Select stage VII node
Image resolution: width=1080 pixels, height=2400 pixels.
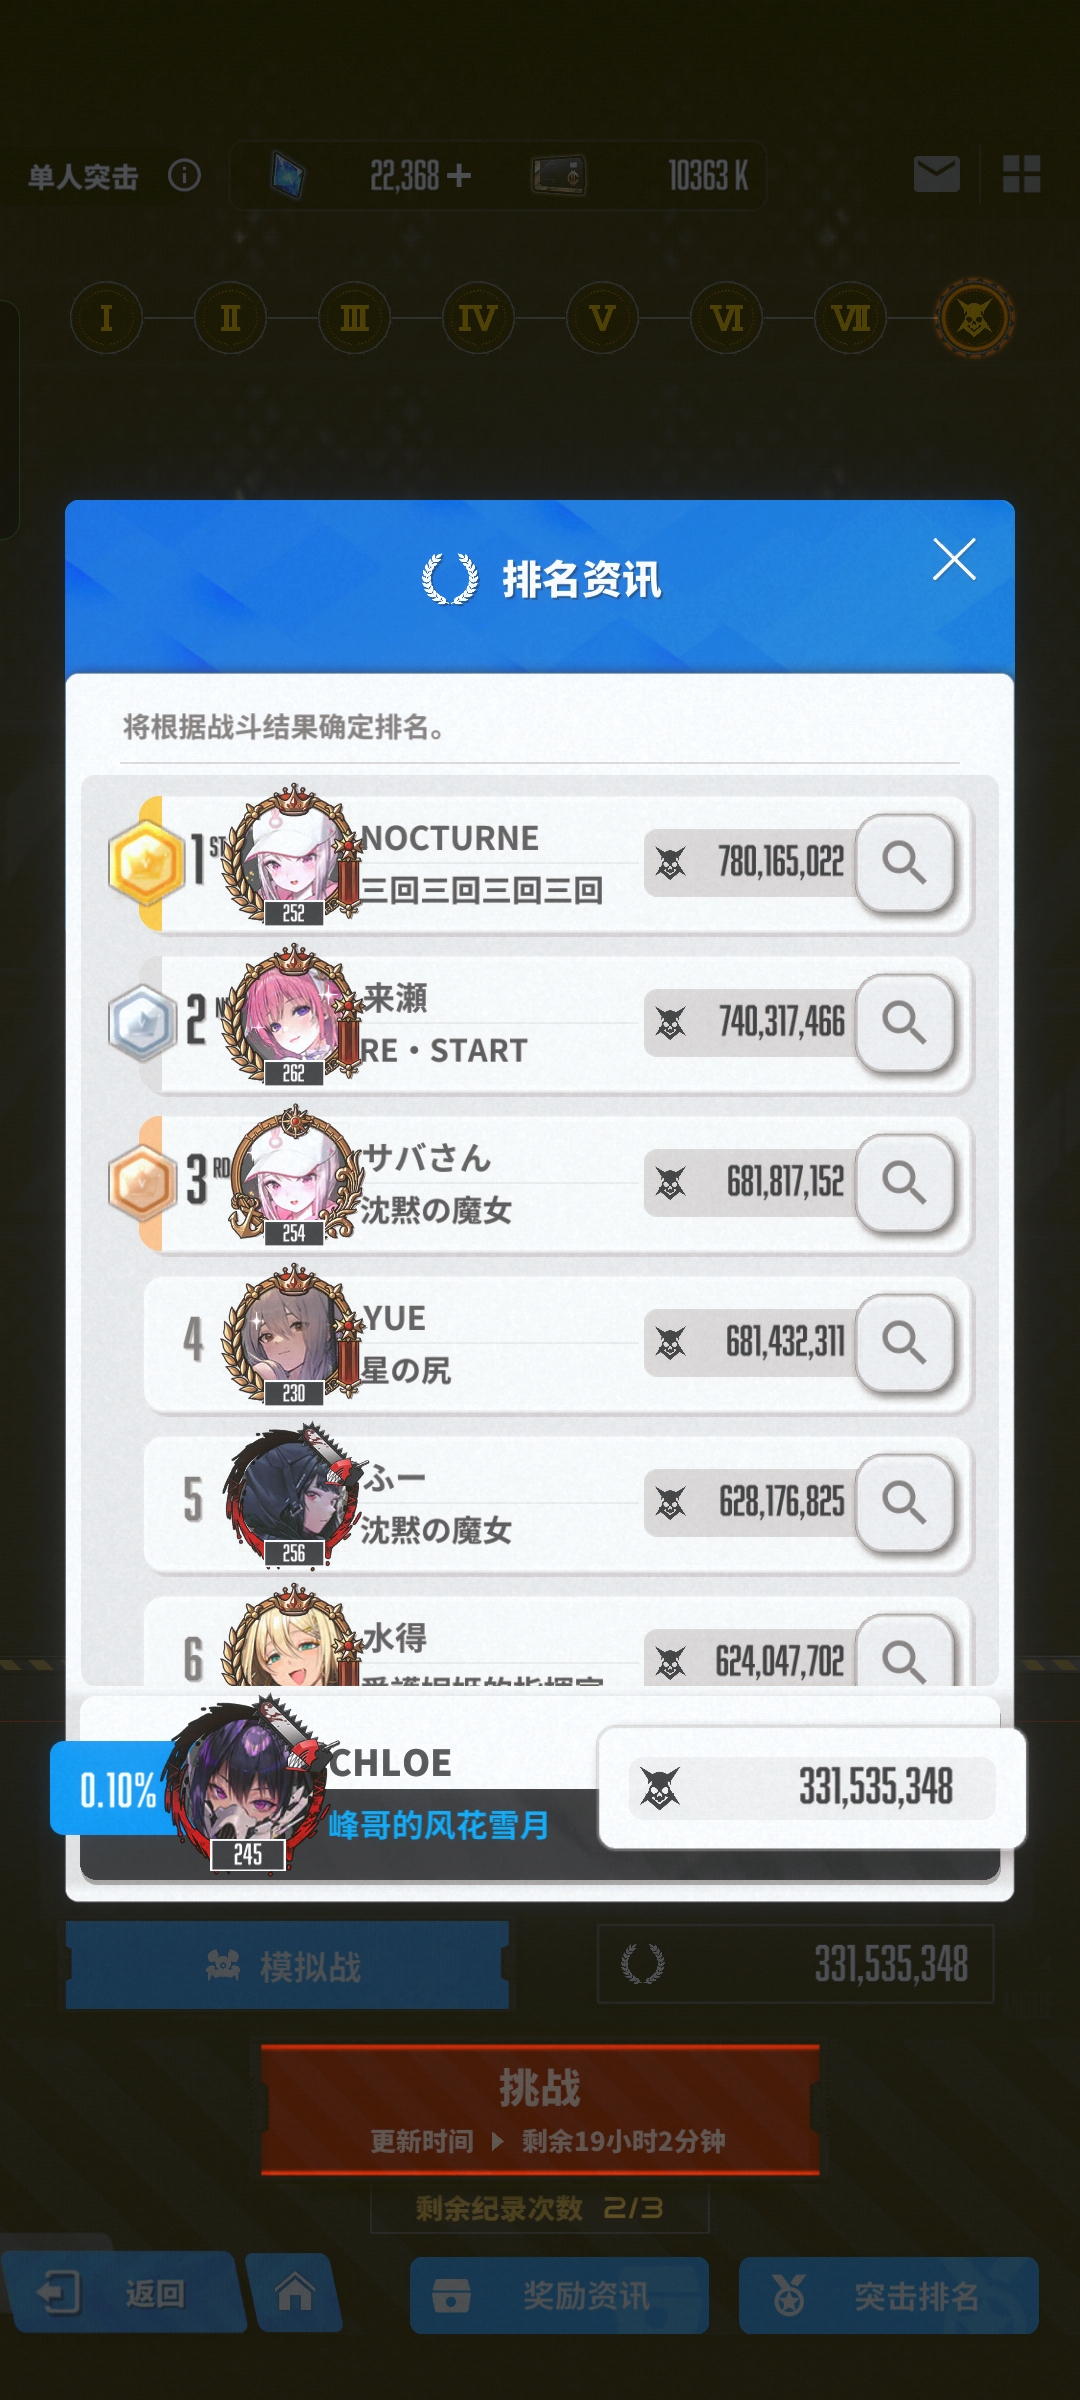point(850,318)
